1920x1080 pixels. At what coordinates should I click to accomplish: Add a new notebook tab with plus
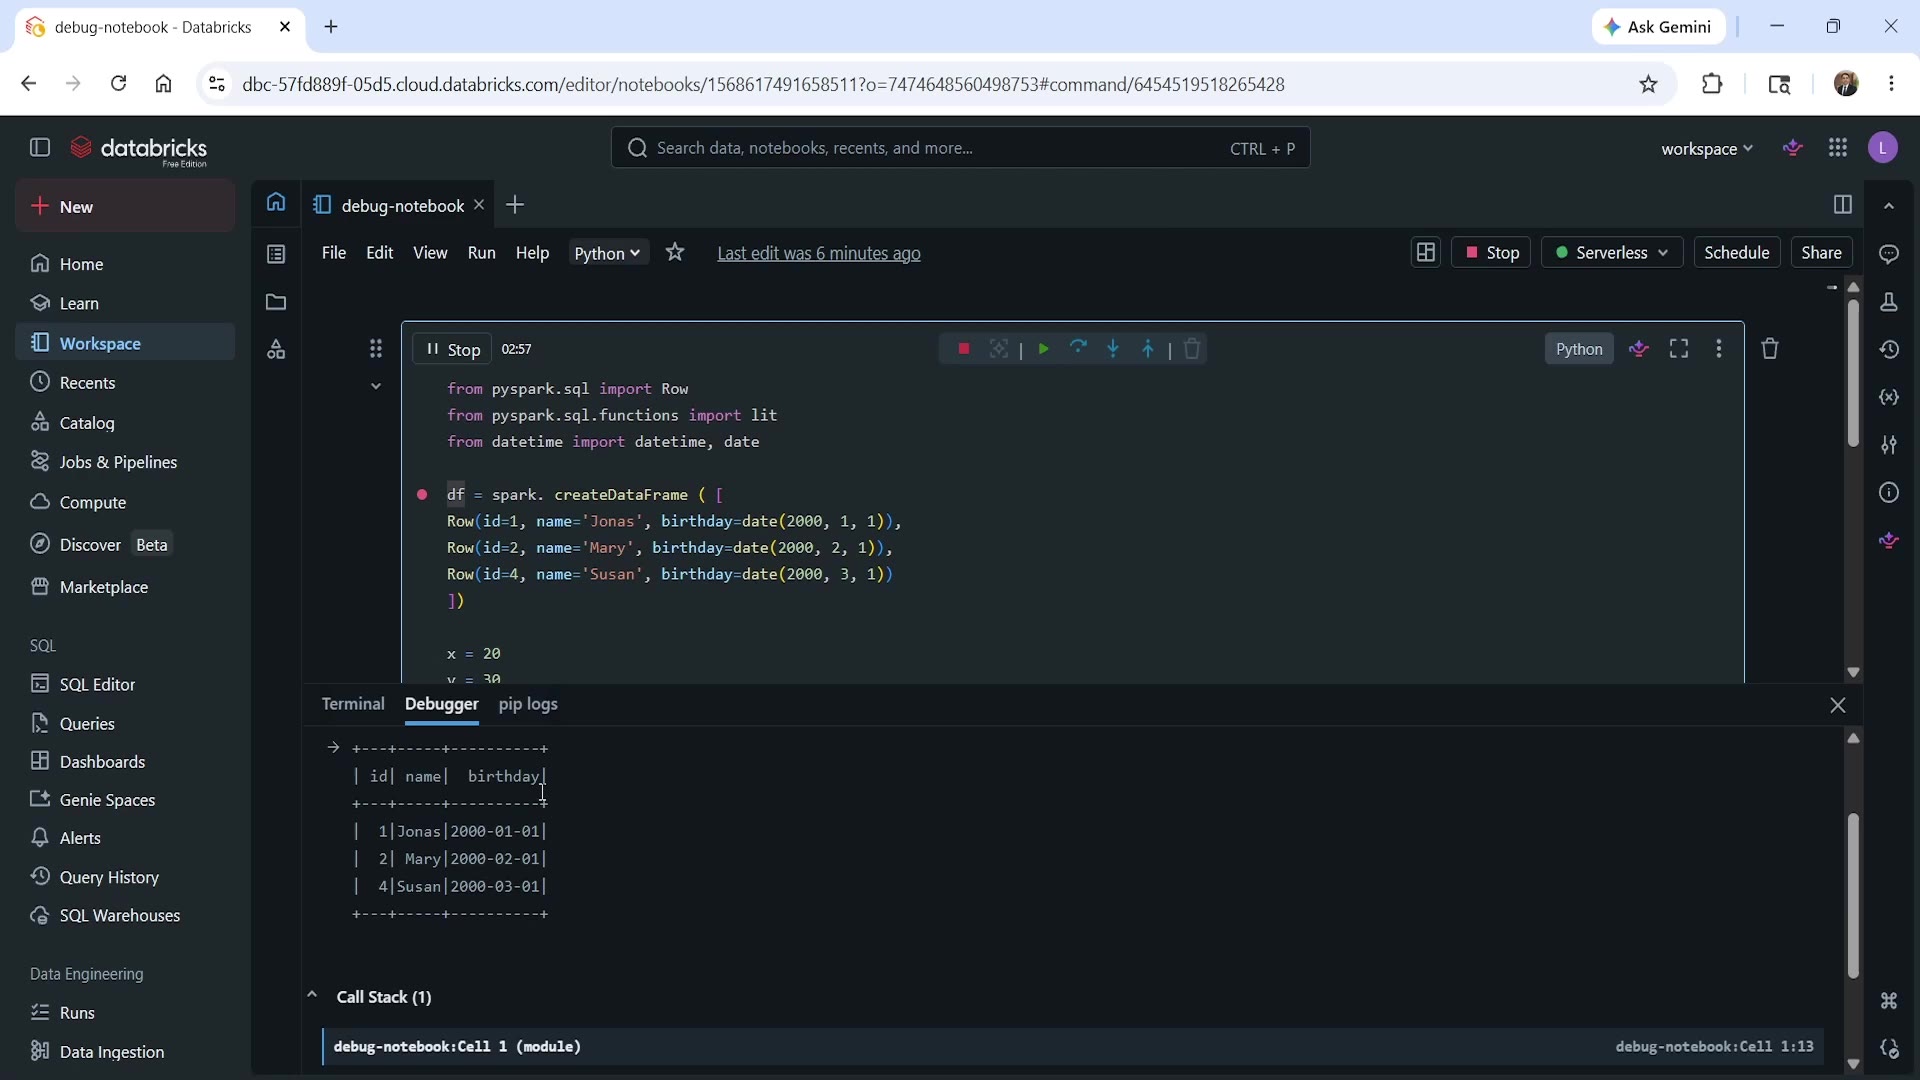515,205
